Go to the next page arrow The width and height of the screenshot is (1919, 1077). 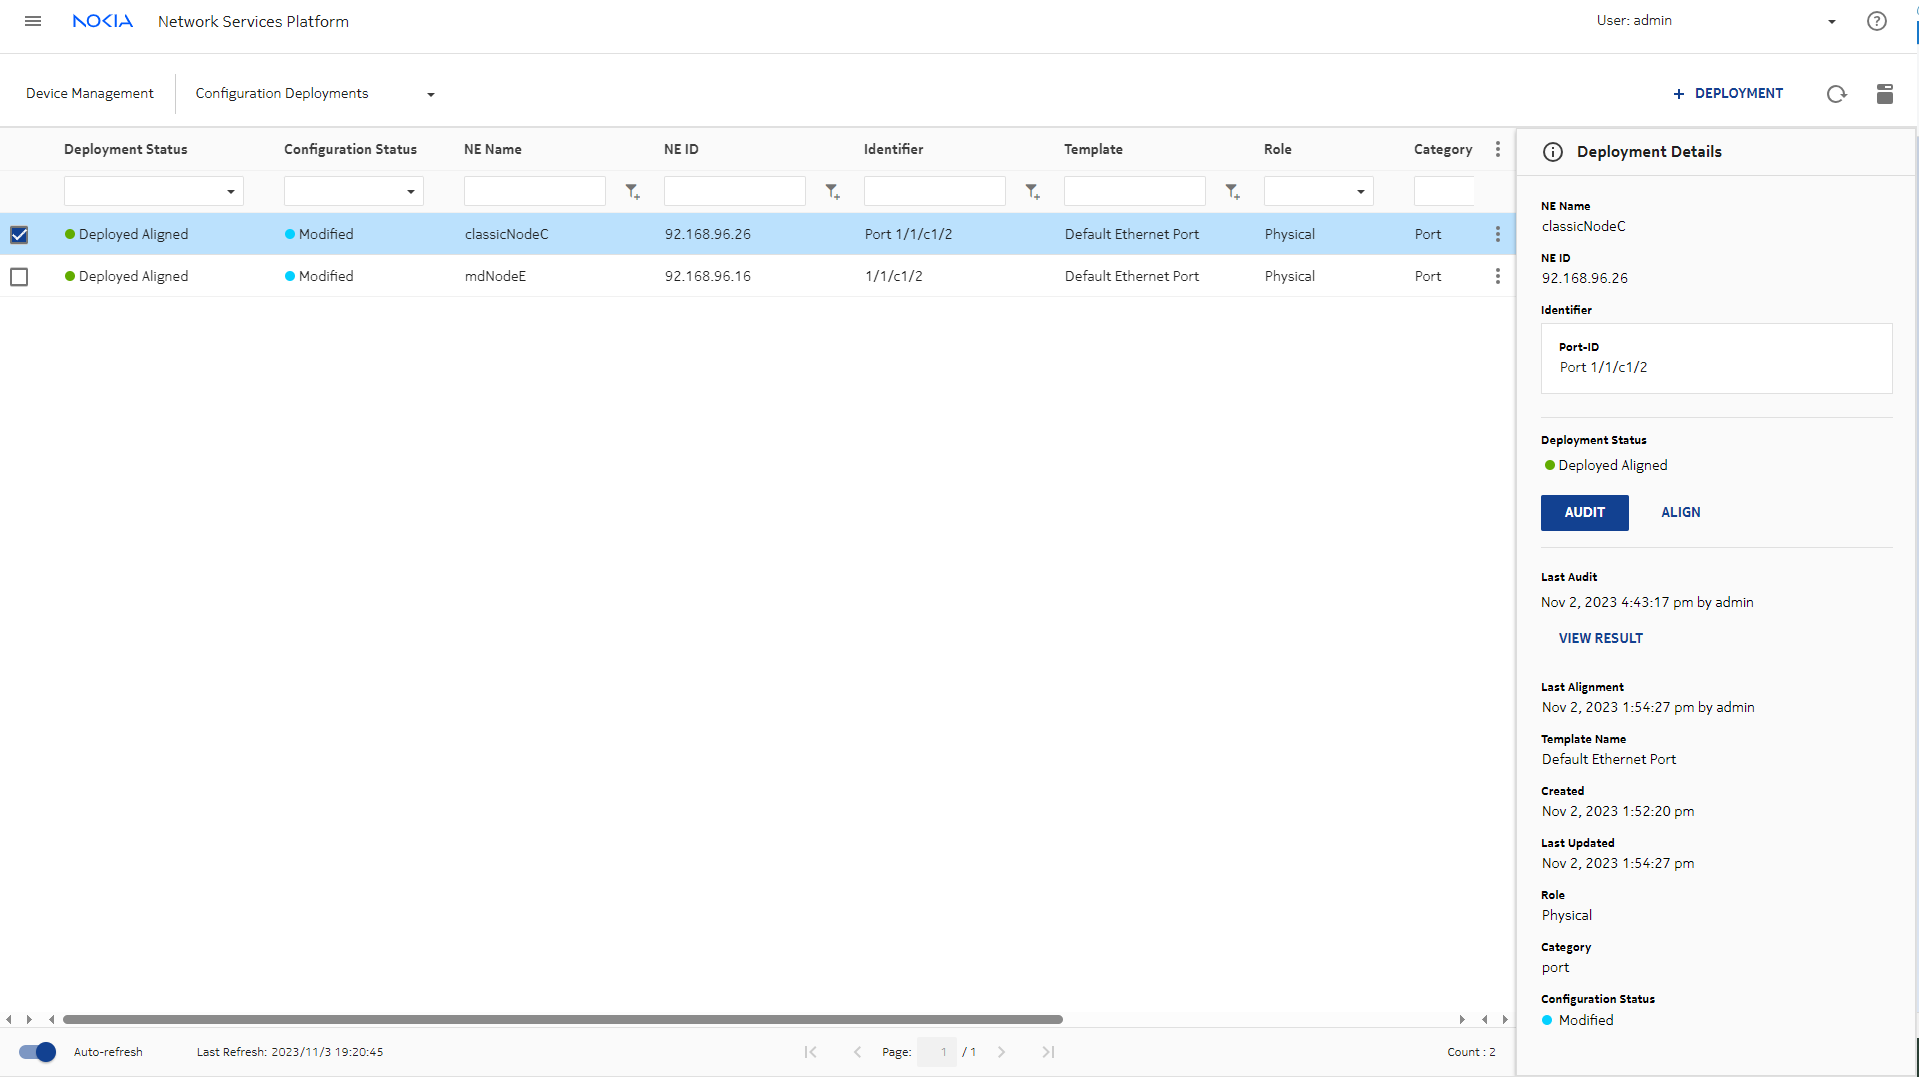point(1001,1052)
